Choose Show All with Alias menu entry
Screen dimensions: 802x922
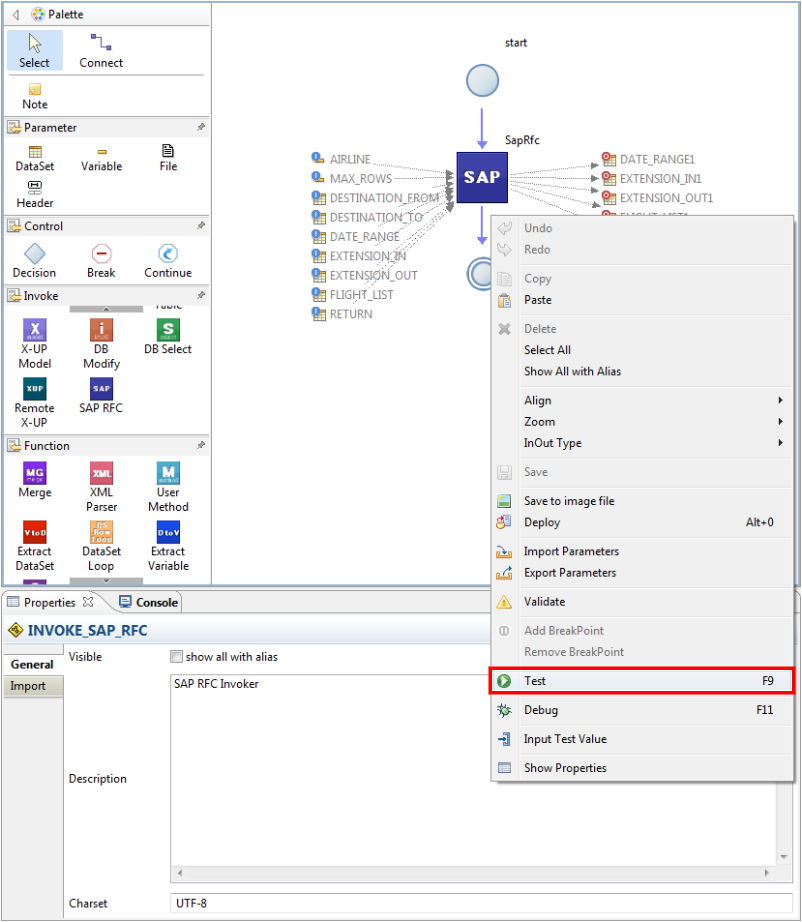click(x=642, y=371)
